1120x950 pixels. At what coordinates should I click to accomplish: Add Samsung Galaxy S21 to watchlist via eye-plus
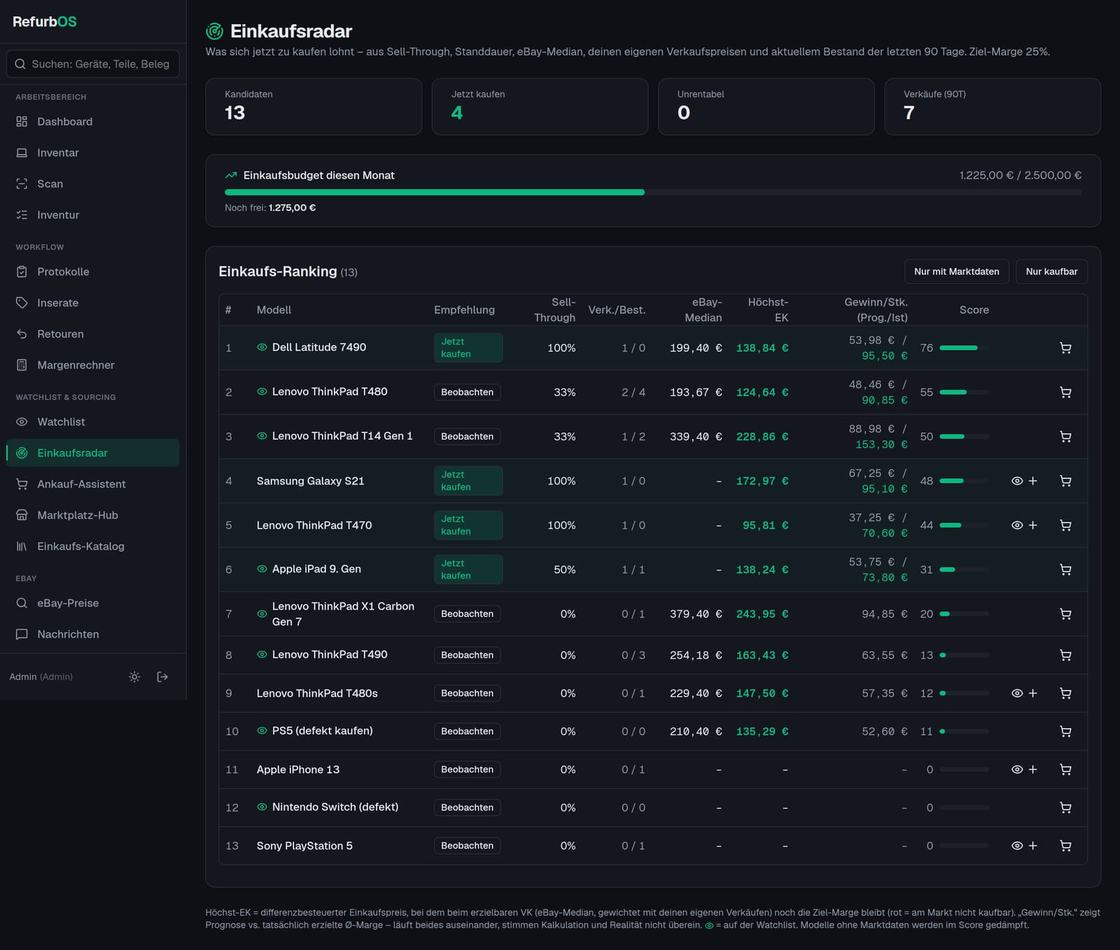pos(1024,481)
